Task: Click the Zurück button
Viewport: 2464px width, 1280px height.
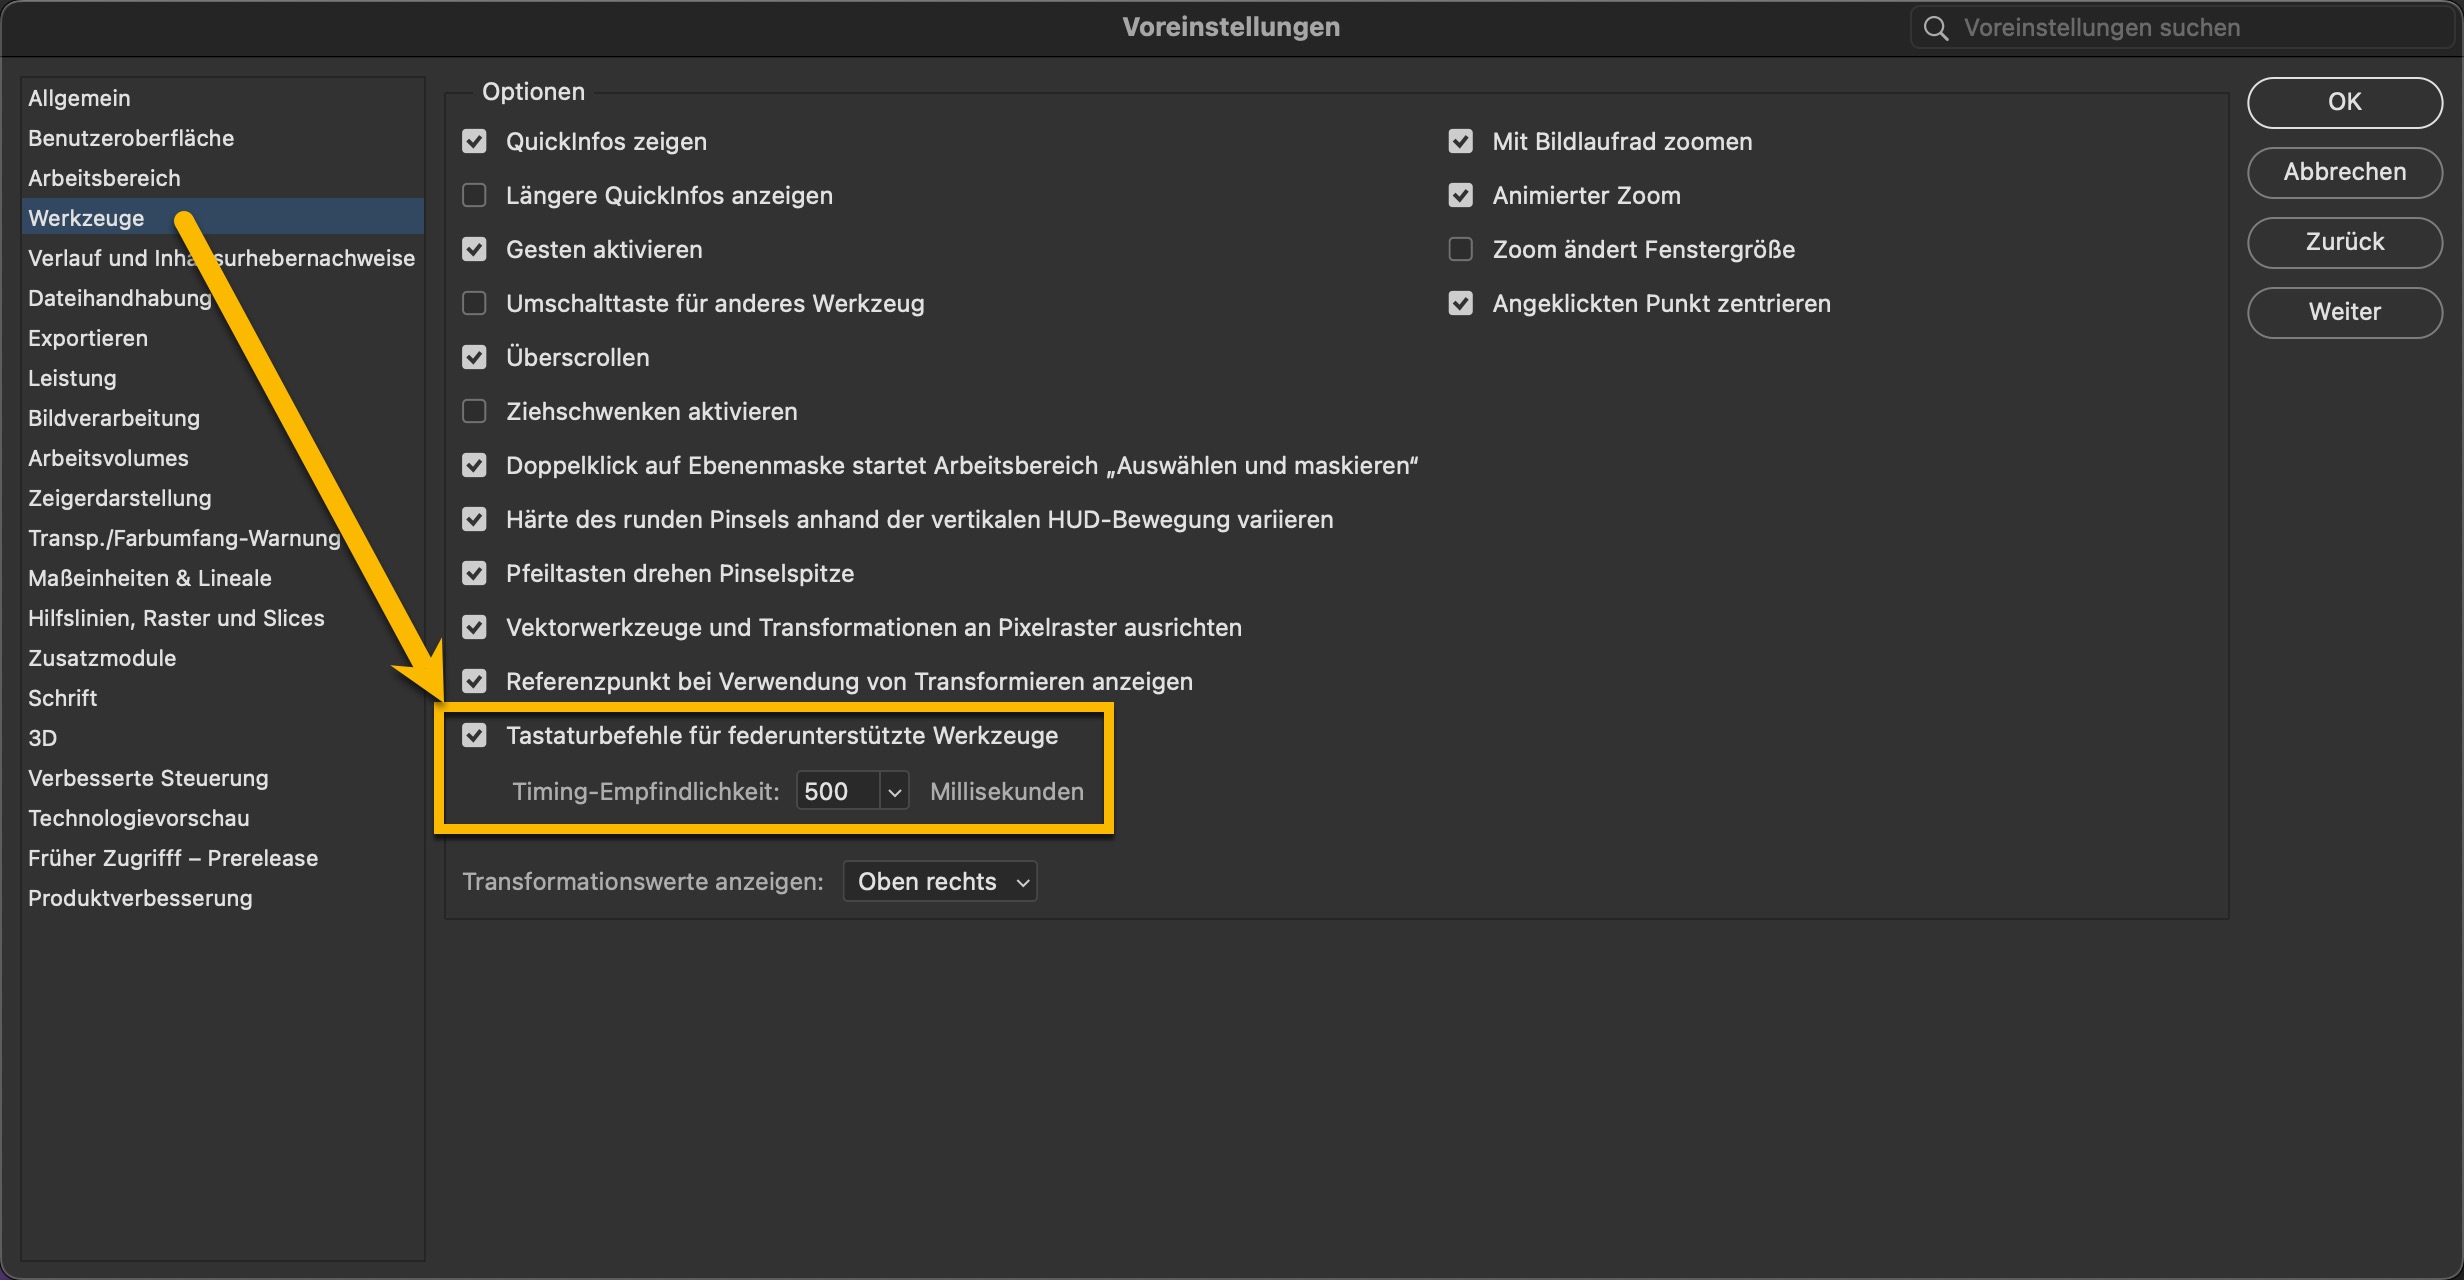Action: 2344,242
